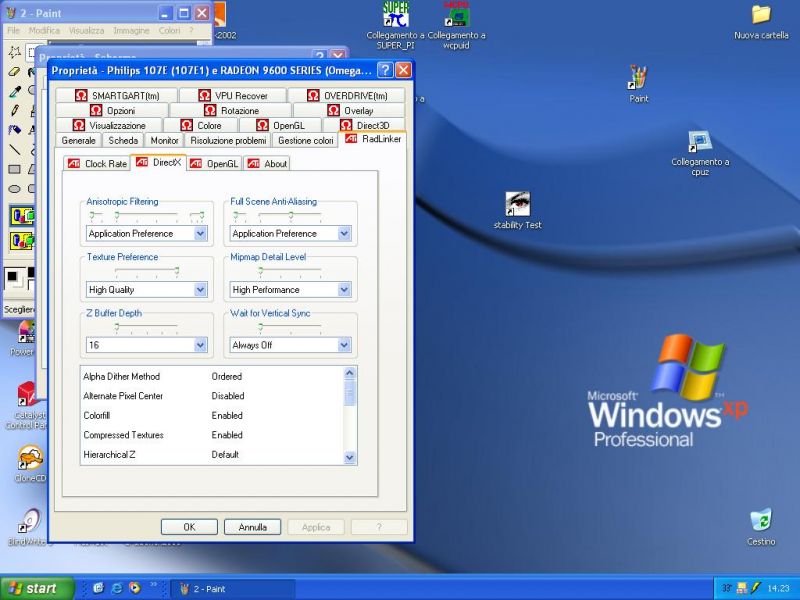Click the help question mark in title bar
The image size is (800, 600).
[385, 70]
